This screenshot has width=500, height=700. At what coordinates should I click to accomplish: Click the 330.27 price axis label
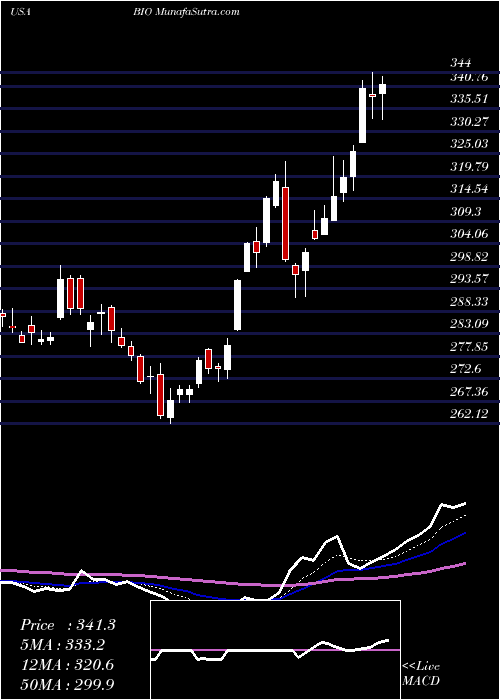(469, 121)
